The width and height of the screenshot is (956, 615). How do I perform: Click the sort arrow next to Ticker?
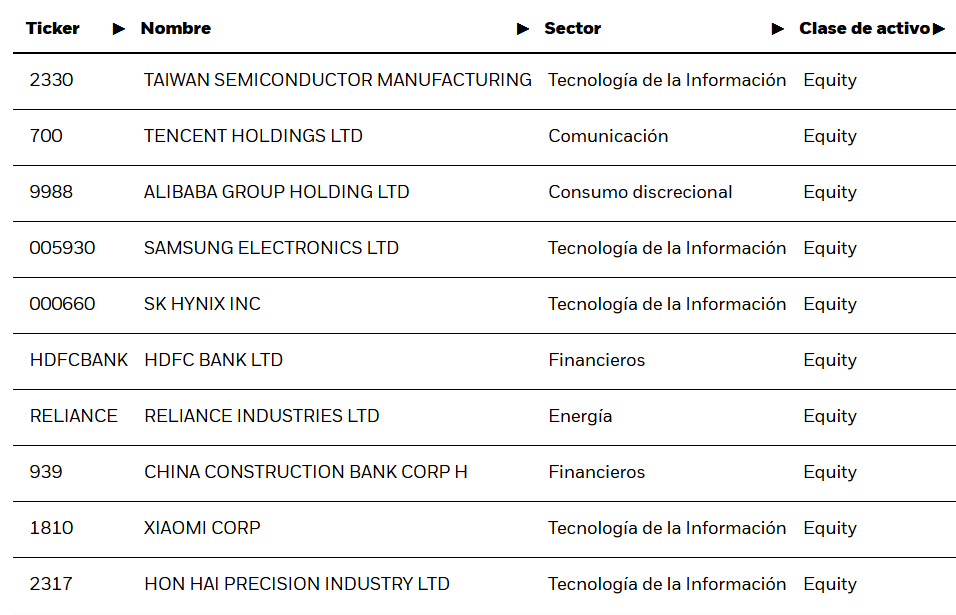pyautogui.click(x=119, y=29)
